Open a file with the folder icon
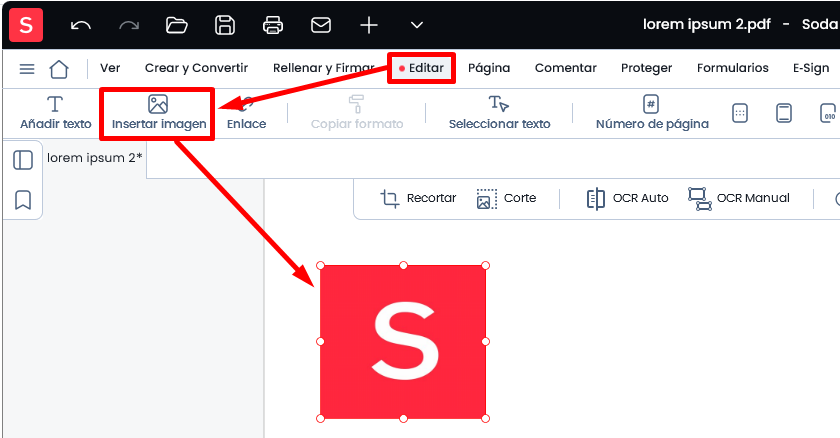Image resolution: width=840 pixels, height=438 pixels. [176, 25]
